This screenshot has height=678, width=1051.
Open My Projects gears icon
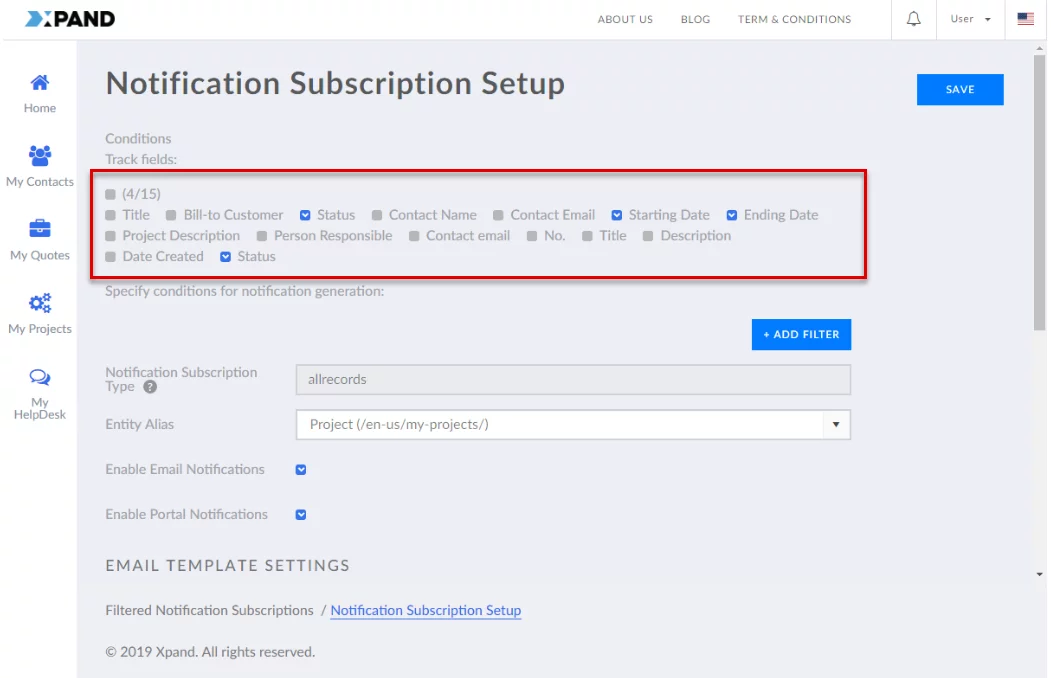pos(40,303)
